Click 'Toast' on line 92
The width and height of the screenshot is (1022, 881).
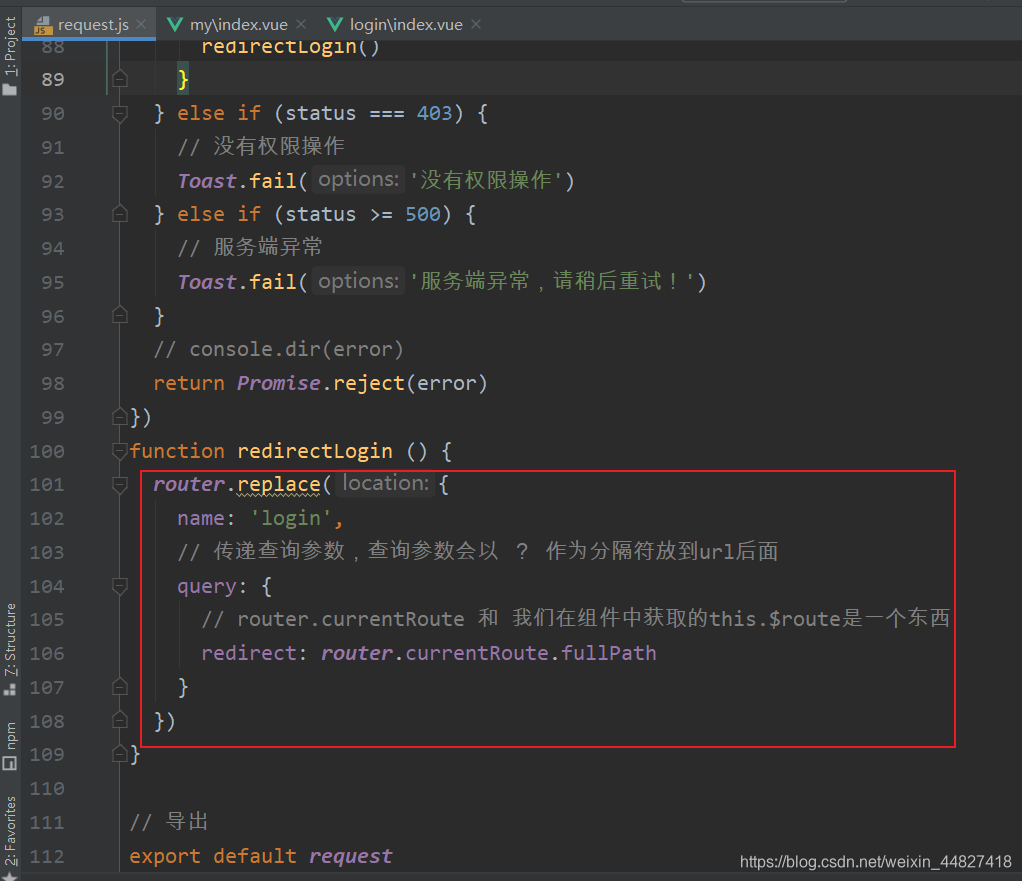point(207,181)
